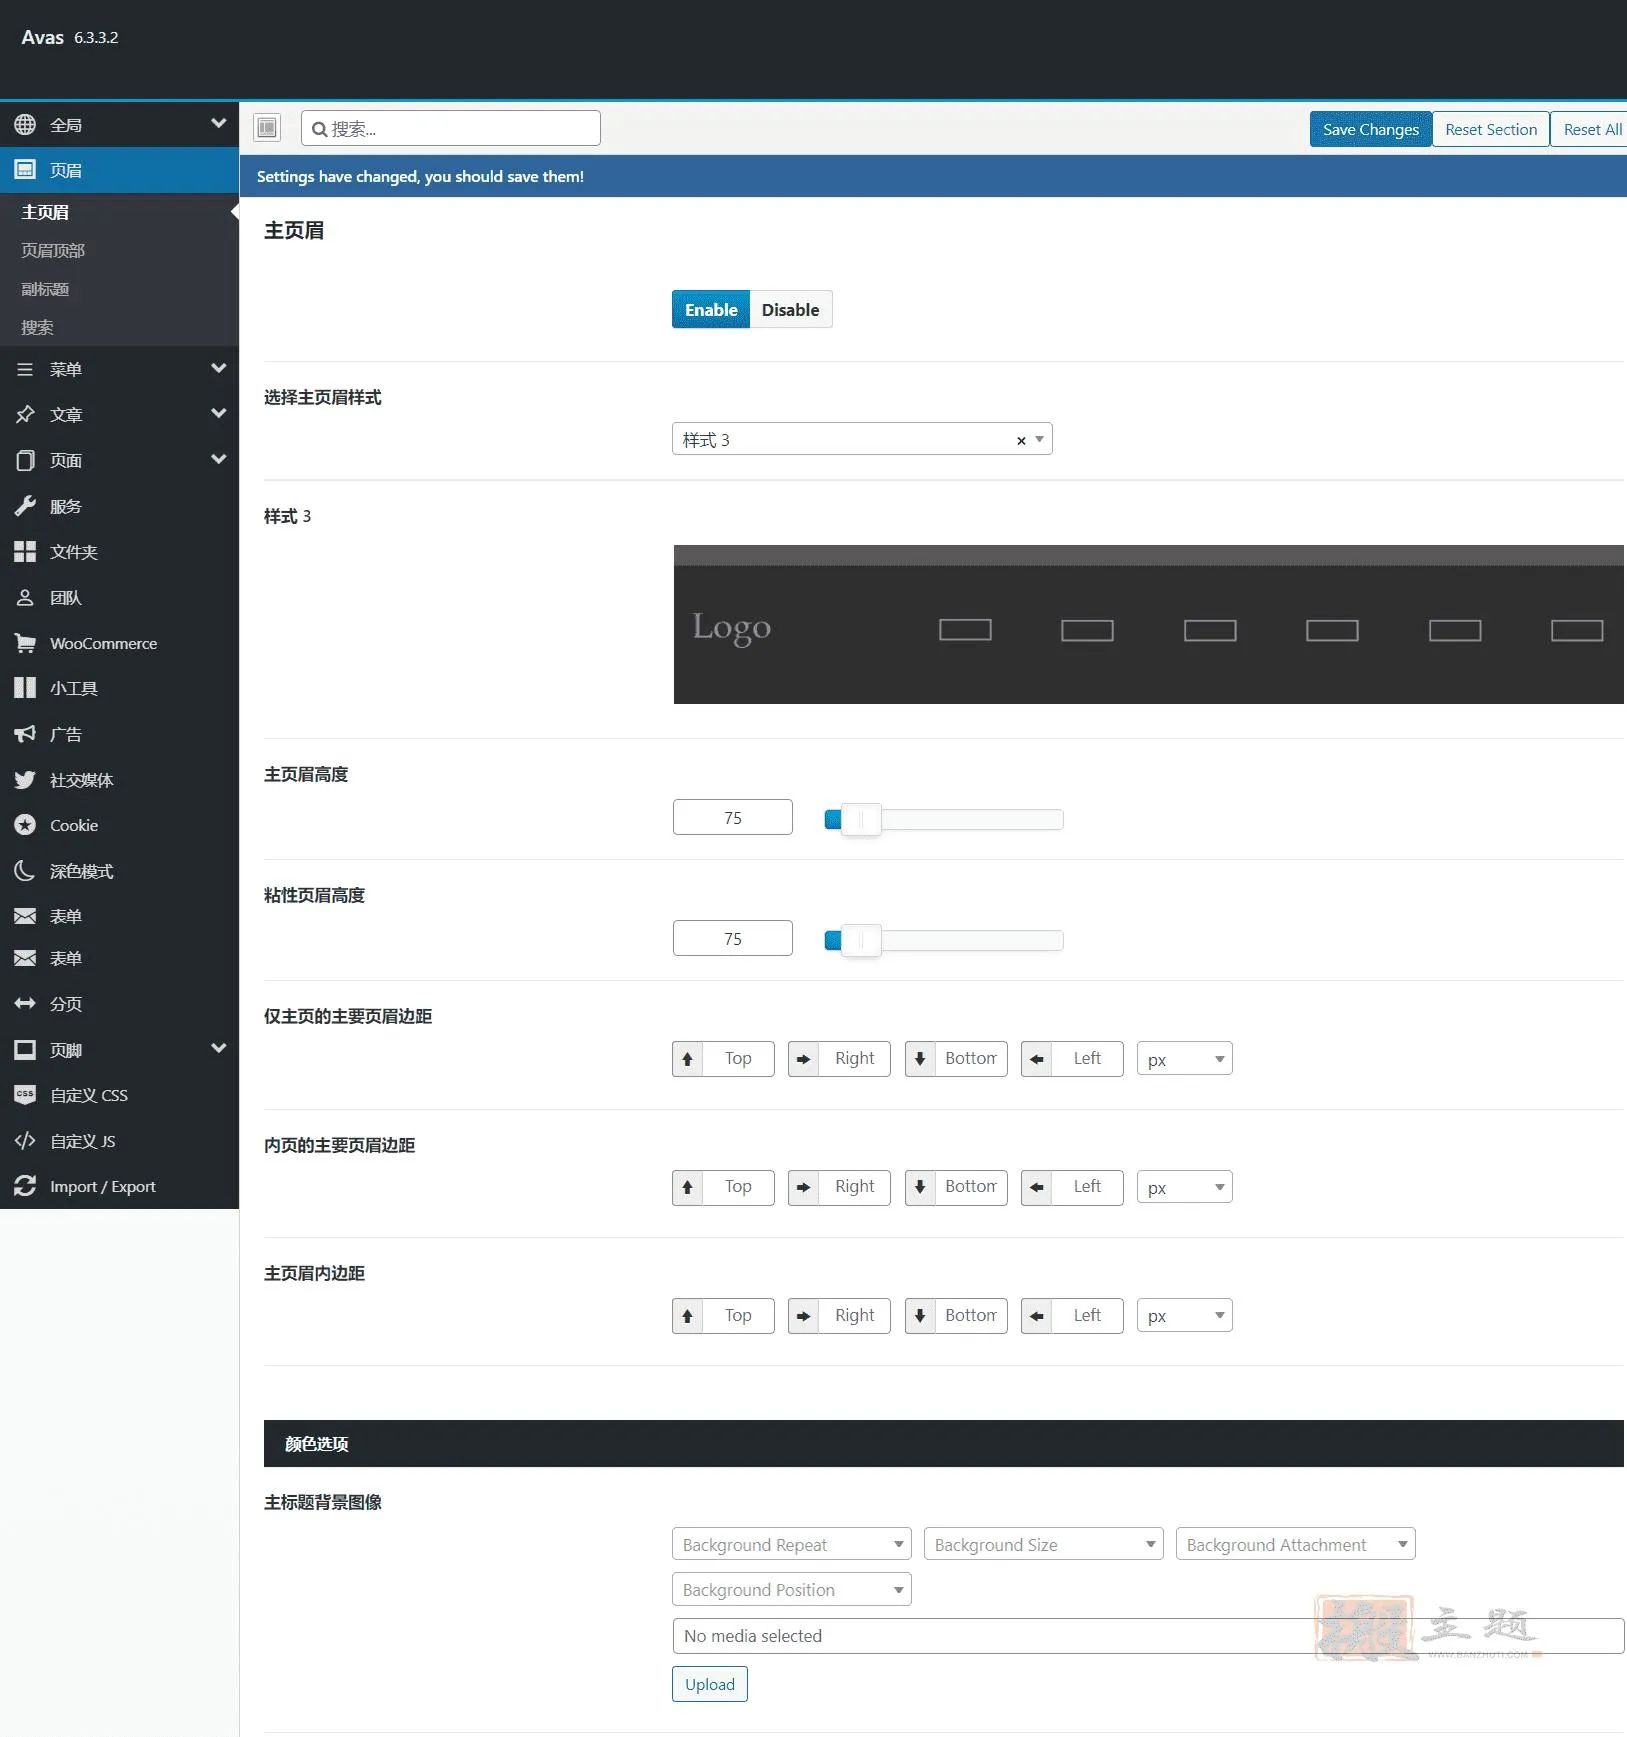
Task: Open the Background Repeat dropdown
Action: pos(791,1544)
